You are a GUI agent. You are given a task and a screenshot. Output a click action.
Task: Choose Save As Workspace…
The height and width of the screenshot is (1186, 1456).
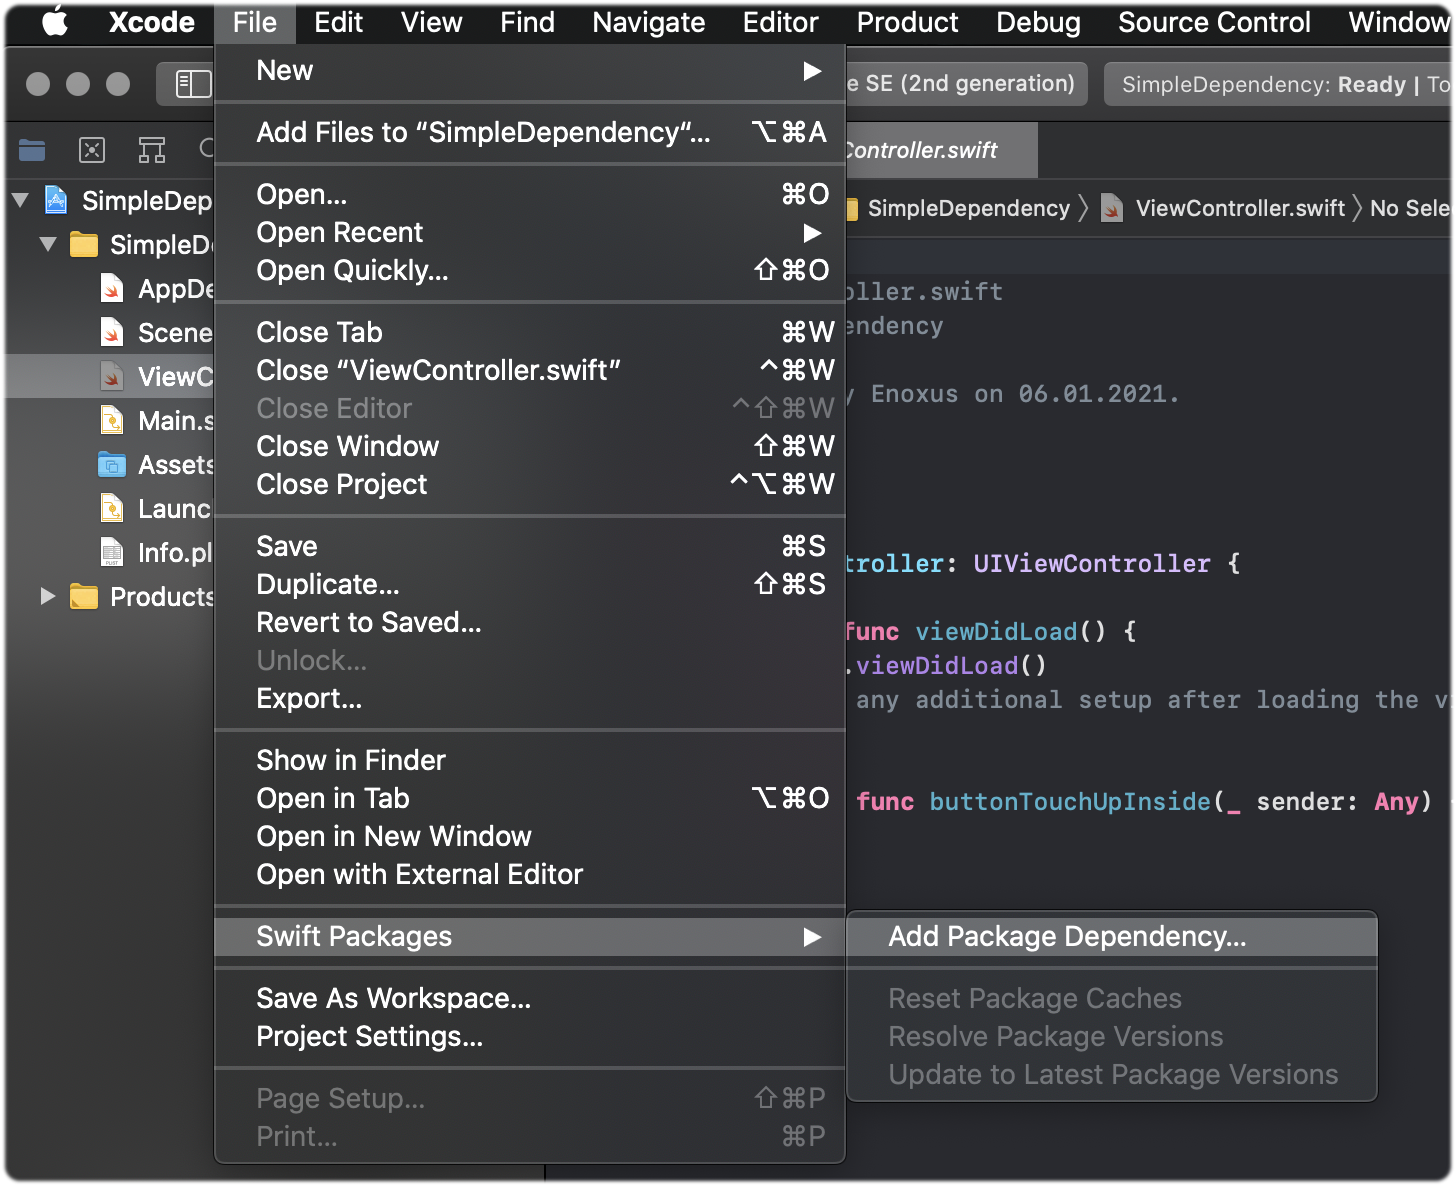pyautogui.click(x=530, y=998)
